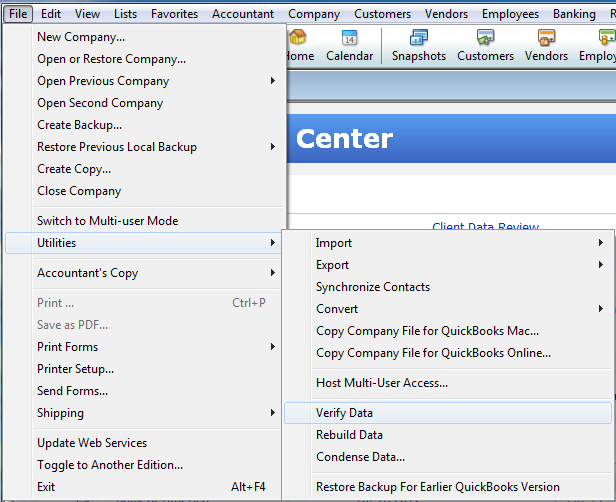Screen dimensions: 616x502
Task: Expand the Import submenu
Action: [x=333, y=243]
